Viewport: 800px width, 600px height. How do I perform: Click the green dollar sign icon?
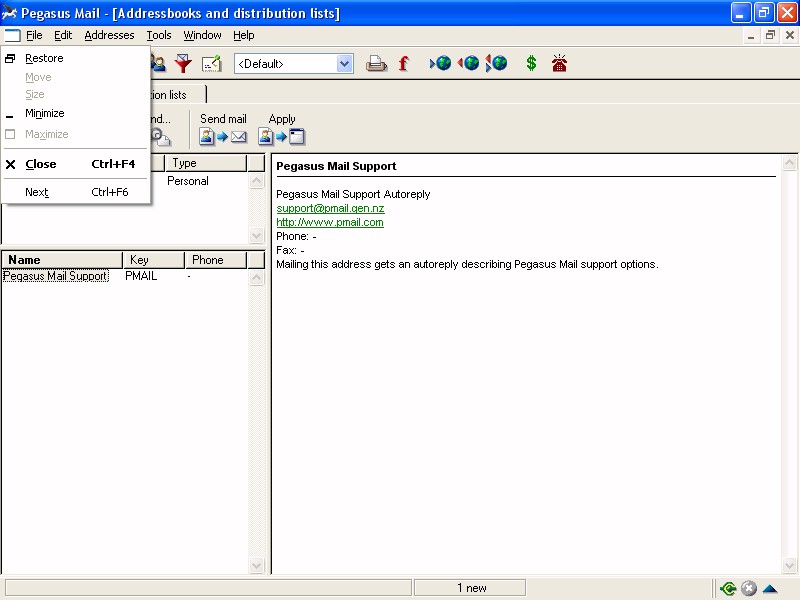pyautogui.click(x=531, y=63)
